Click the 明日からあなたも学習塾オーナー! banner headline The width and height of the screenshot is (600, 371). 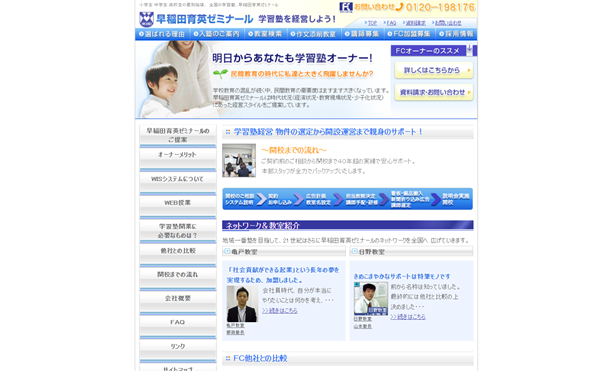(x=293, y=58)
